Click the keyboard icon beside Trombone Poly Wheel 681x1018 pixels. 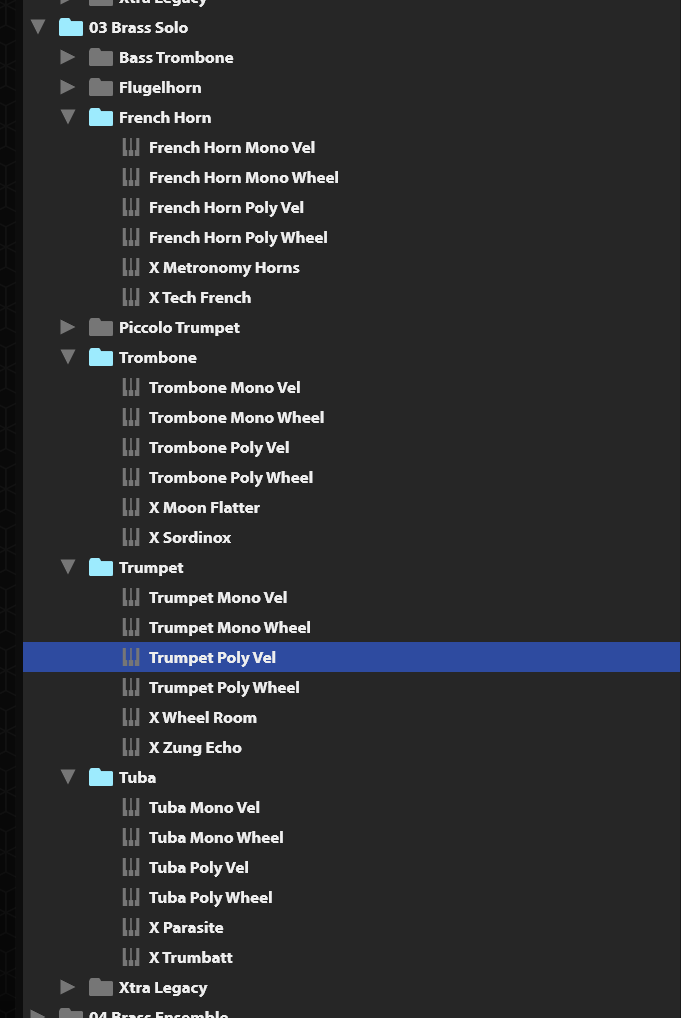[x=131, y=477]
